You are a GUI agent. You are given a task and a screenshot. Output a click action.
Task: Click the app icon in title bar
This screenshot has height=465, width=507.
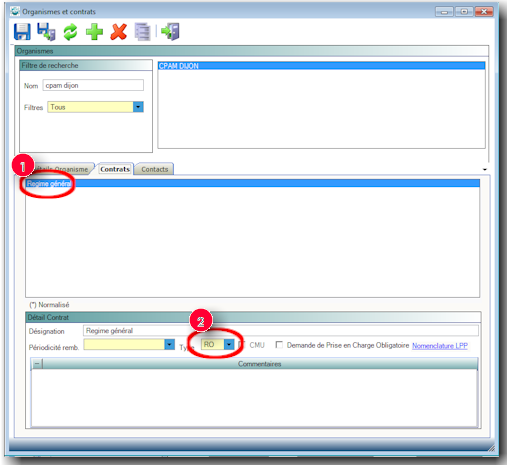15,11
